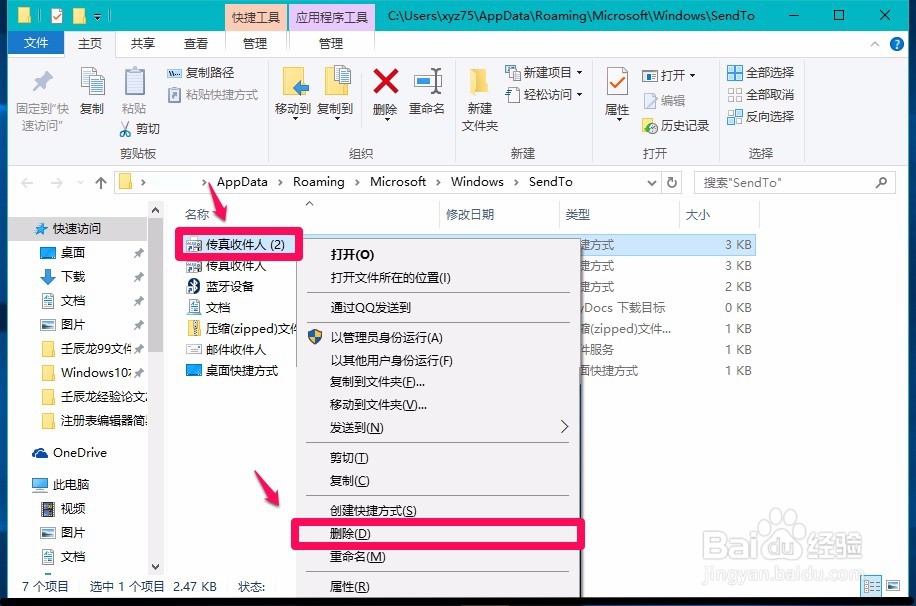The width and height of the screenshot is (916, 606).
Task: Click the red Delete (删除) ribbon icon
Action: [x=386, y=82]
